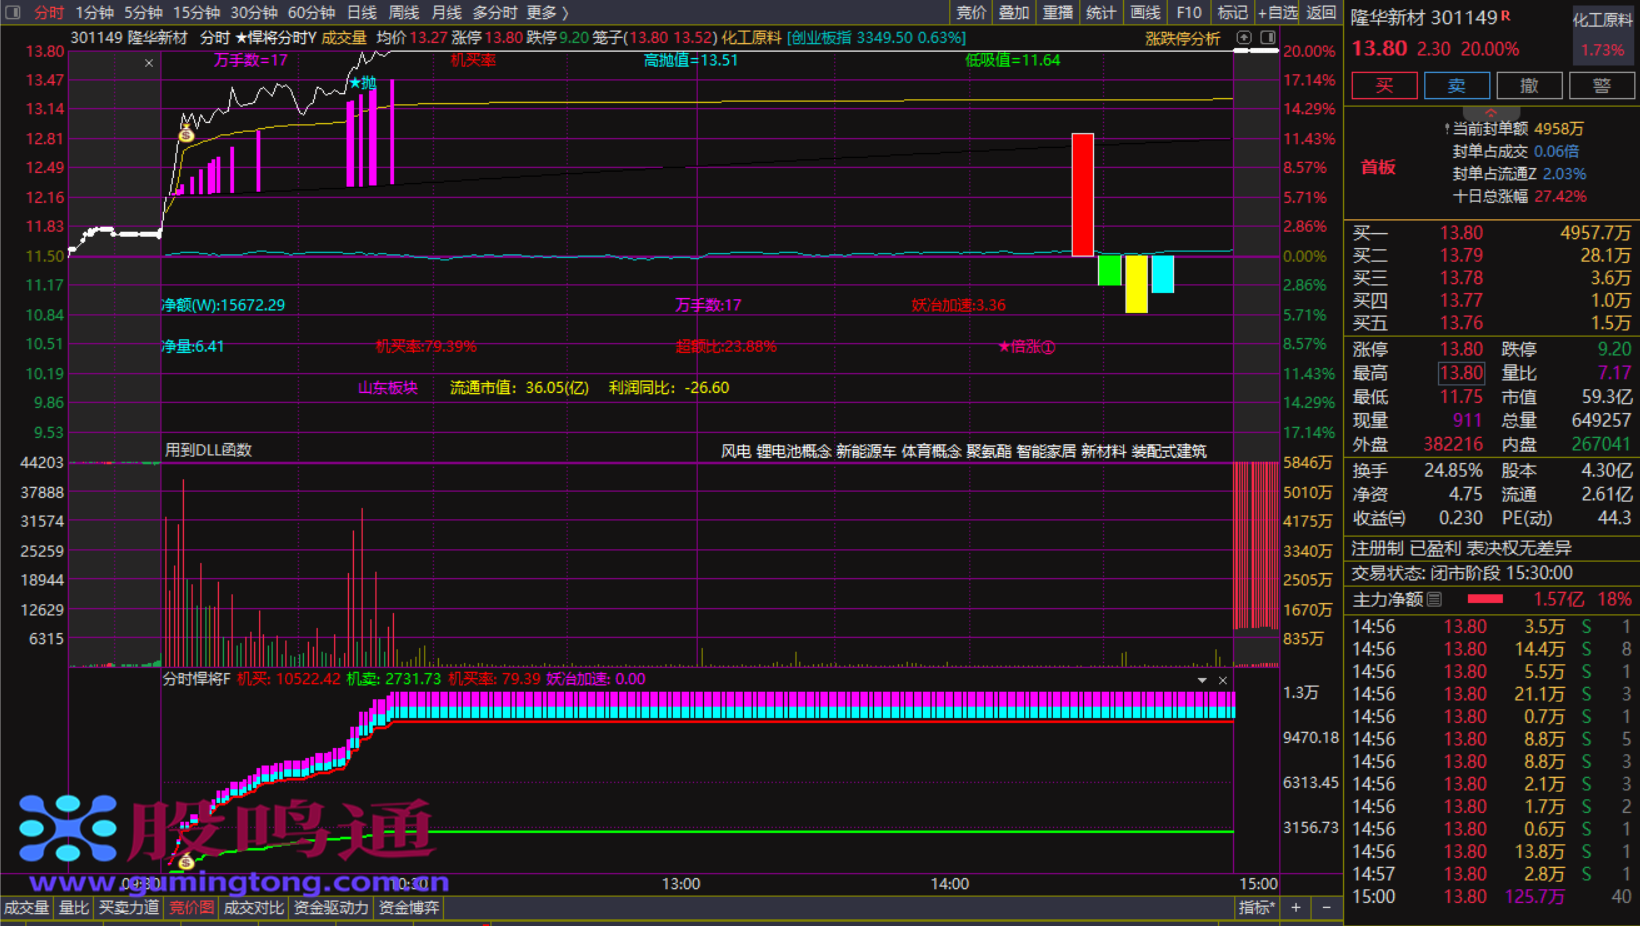Viewport: 1640px width, 926px height.
Task: Toggle the right side panel layout icon
Action: [x=1268, y=38]
